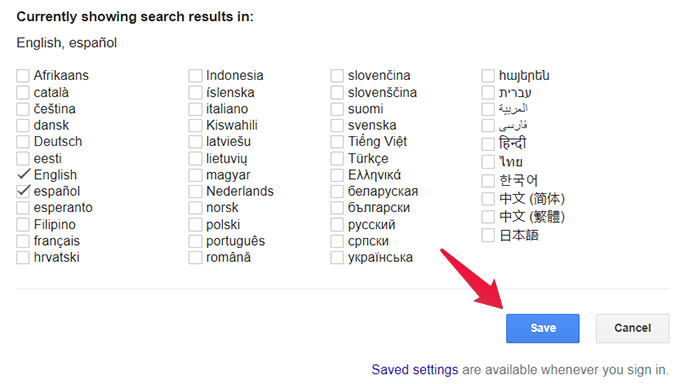The image size is (680, 384).
Task: Enable the Deutsch language checkbox
Action: pos(23,142)
